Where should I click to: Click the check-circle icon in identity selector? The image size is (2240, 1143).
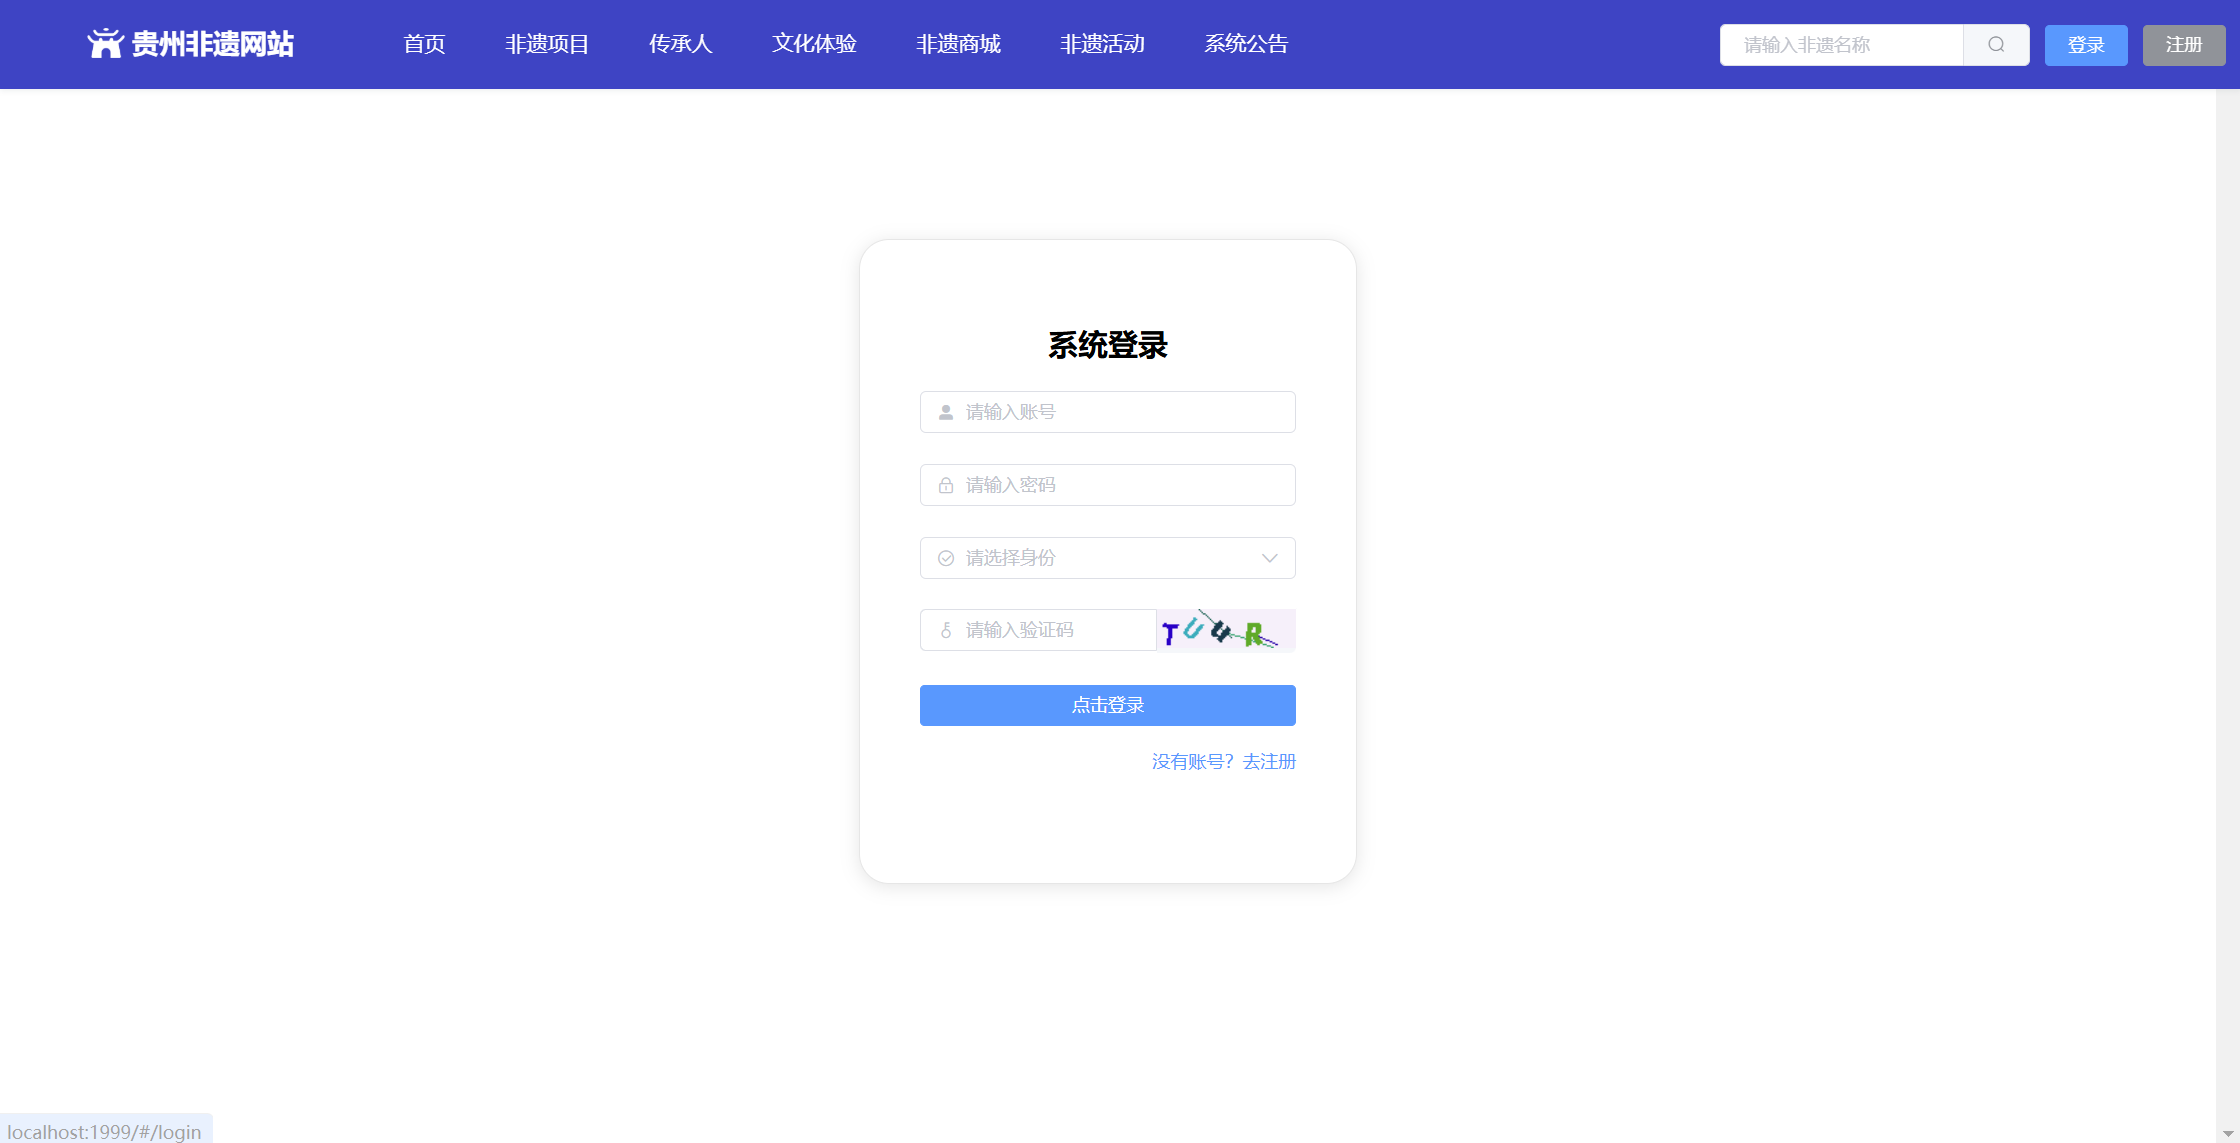tap(945, 558)
